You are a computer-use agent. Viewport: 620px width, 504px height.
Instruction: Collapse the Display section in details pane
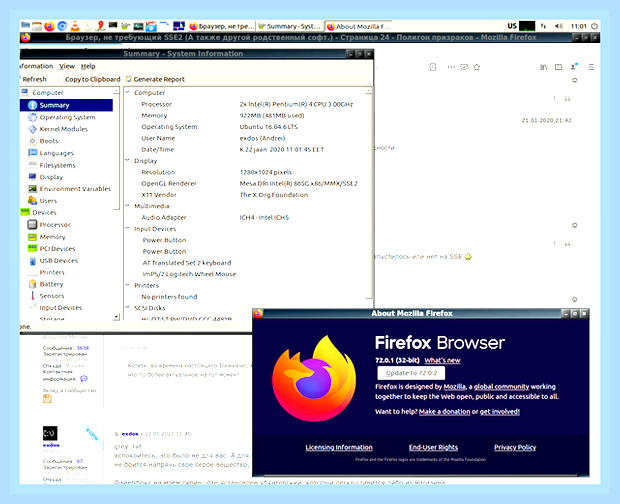[128, 161]
